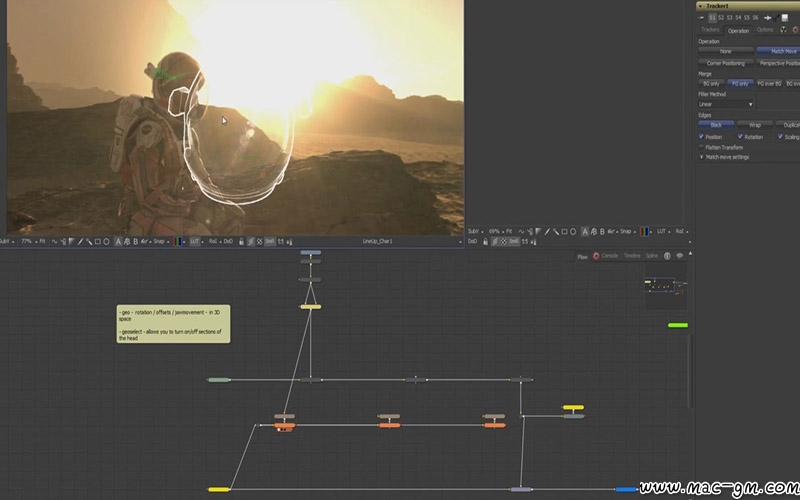Show buffer A in the right viewer

pyautogui.click(x=585, y=231)
